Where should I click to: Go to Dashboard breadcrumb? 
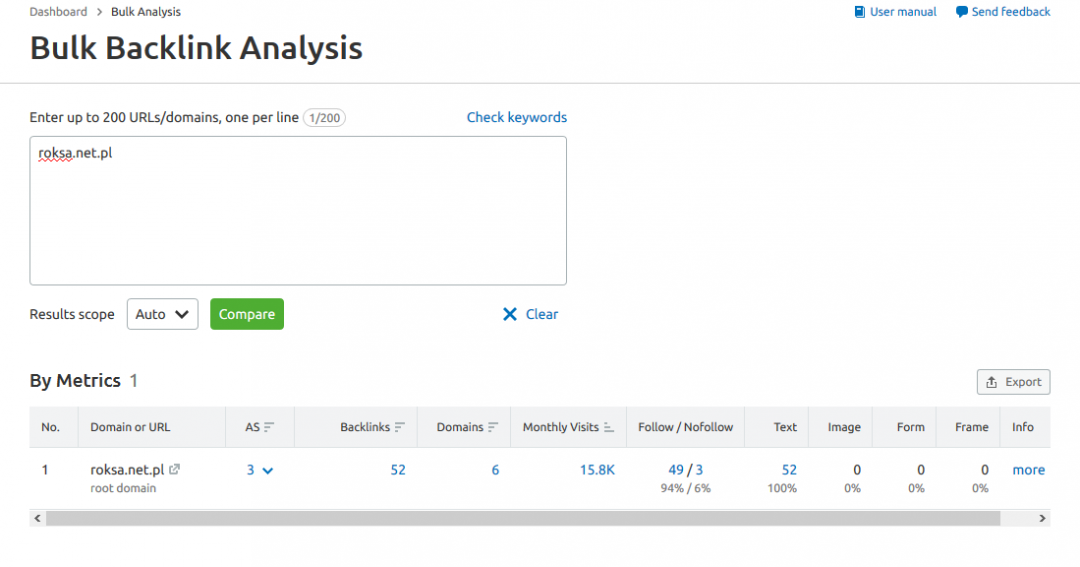[x=58, y=12]
